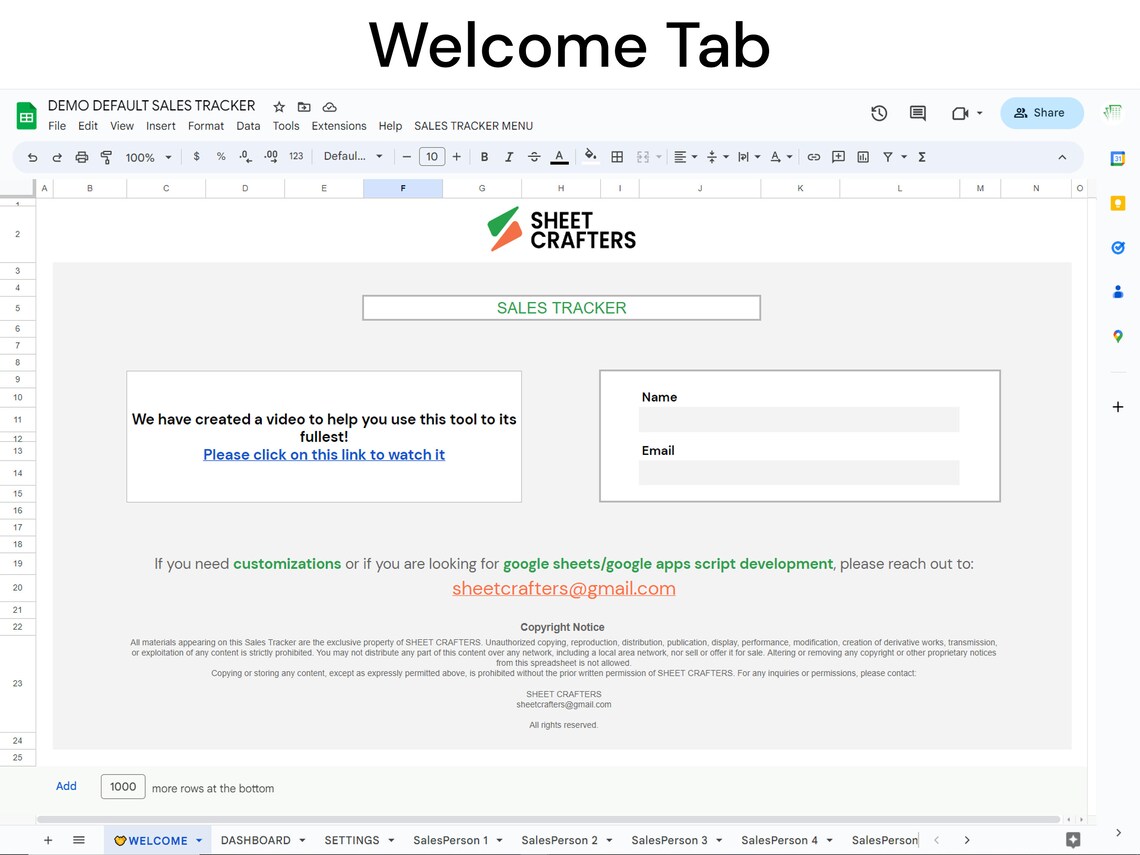Open the Insert chart tool

coord(861,157)
